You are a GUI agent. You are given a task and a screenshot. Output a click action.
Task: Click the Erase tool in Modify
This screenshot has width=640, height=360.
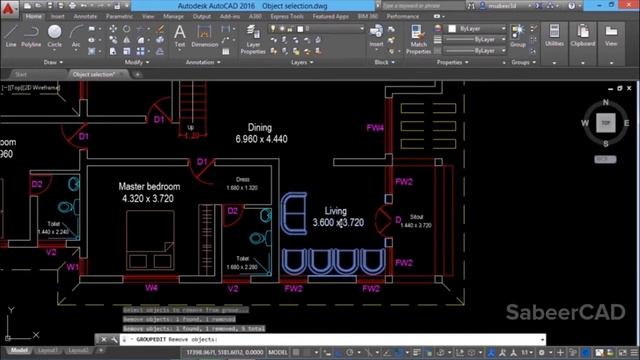160,29
